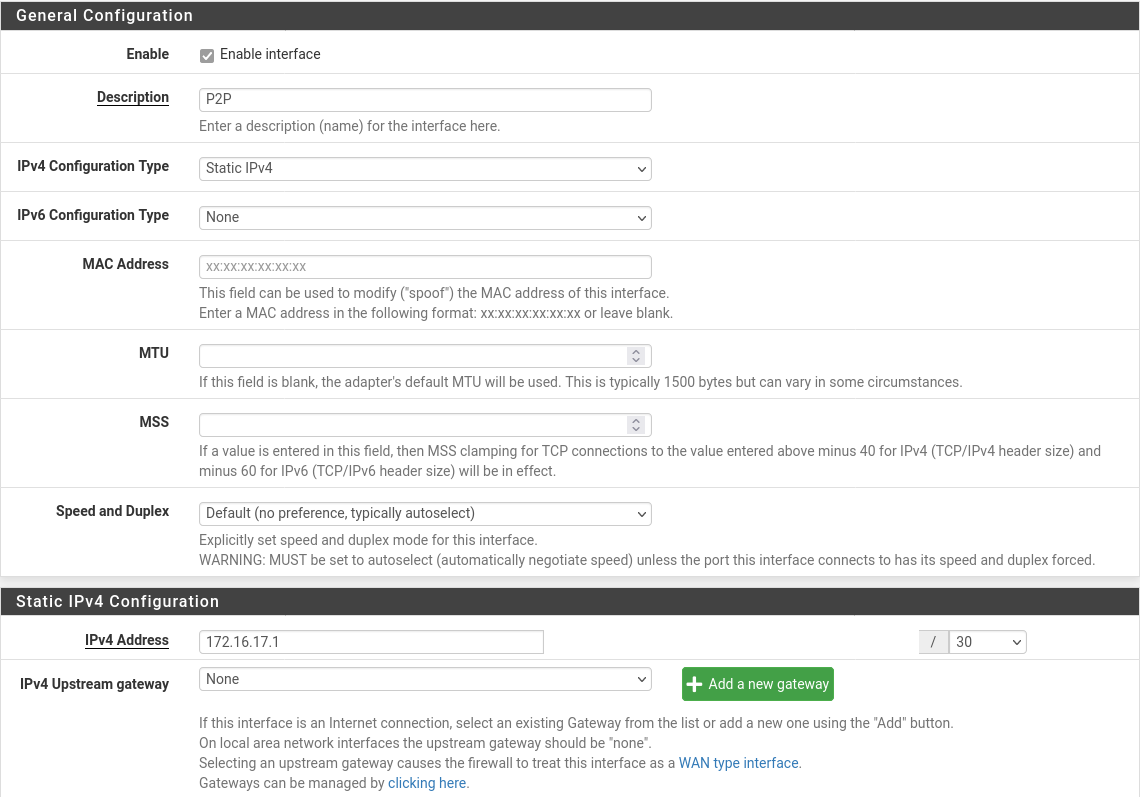Click the MSS label
Screen dimensions: 1140x797
click(154, 422)
